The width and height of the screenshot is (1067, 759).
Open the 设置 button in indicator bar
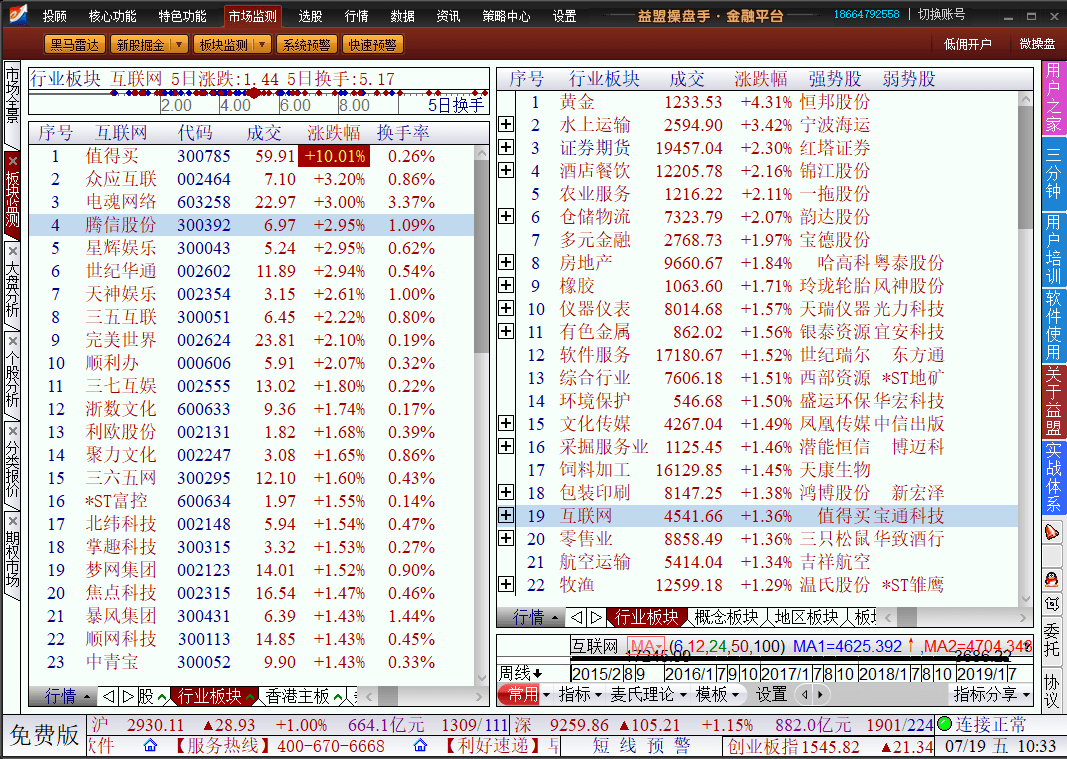point(772,694)
